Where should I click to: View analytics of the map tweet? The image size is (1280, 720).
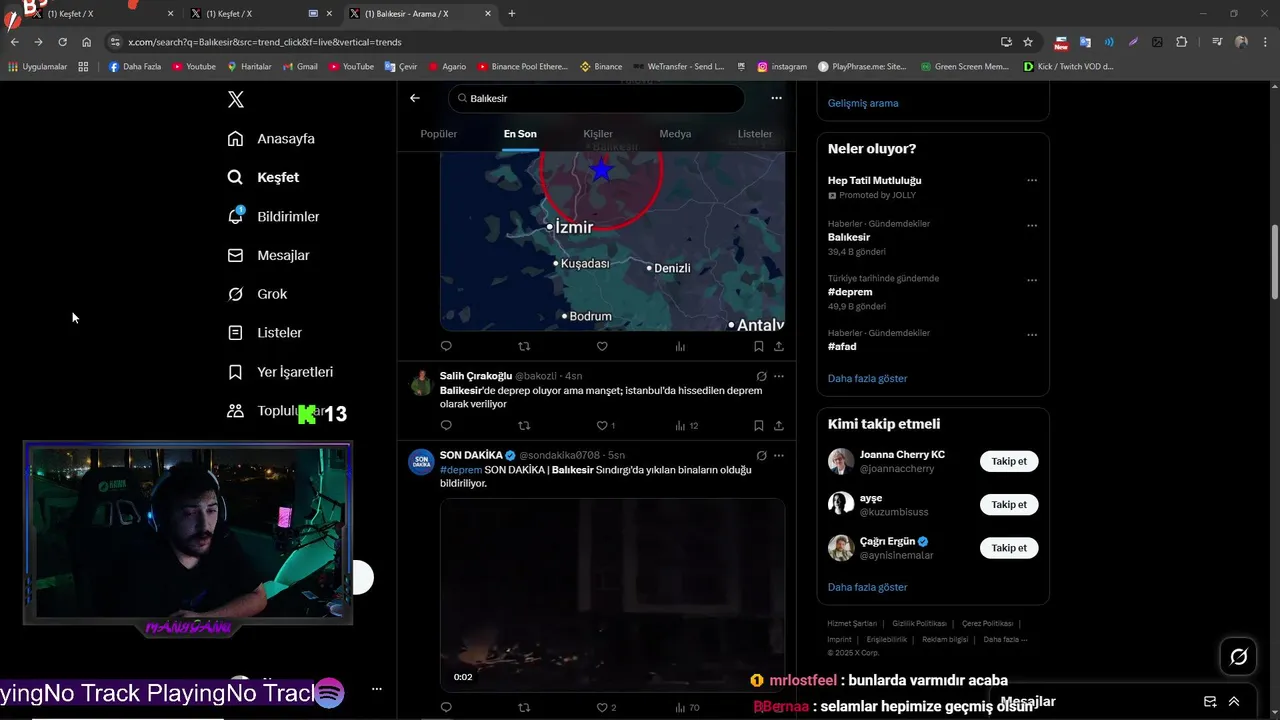point(680,346)
